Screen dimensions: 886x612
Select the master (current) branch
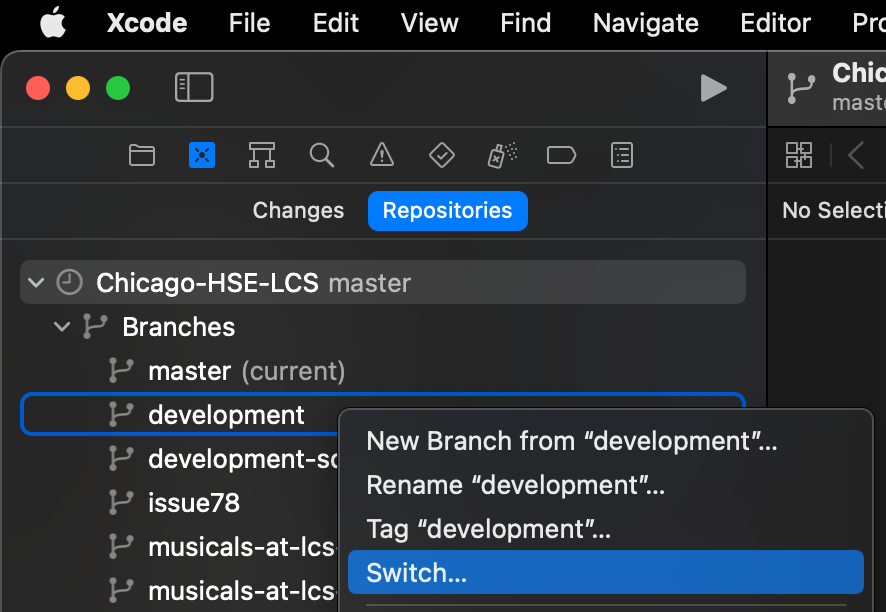coord(246,371)
